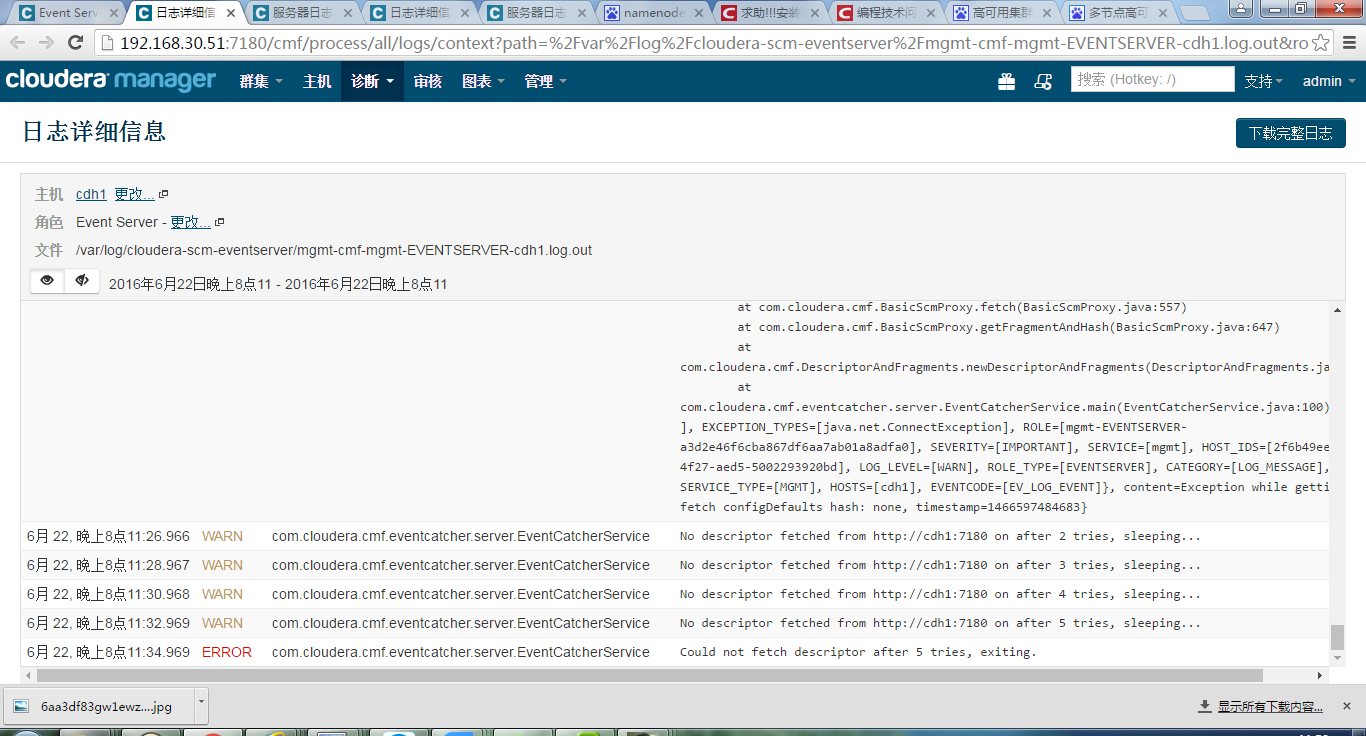The image size is (1366, 736).
Task: Click the 'after 3 tries' WARN message
Action: pyautogui.click(x=940, y=565)
